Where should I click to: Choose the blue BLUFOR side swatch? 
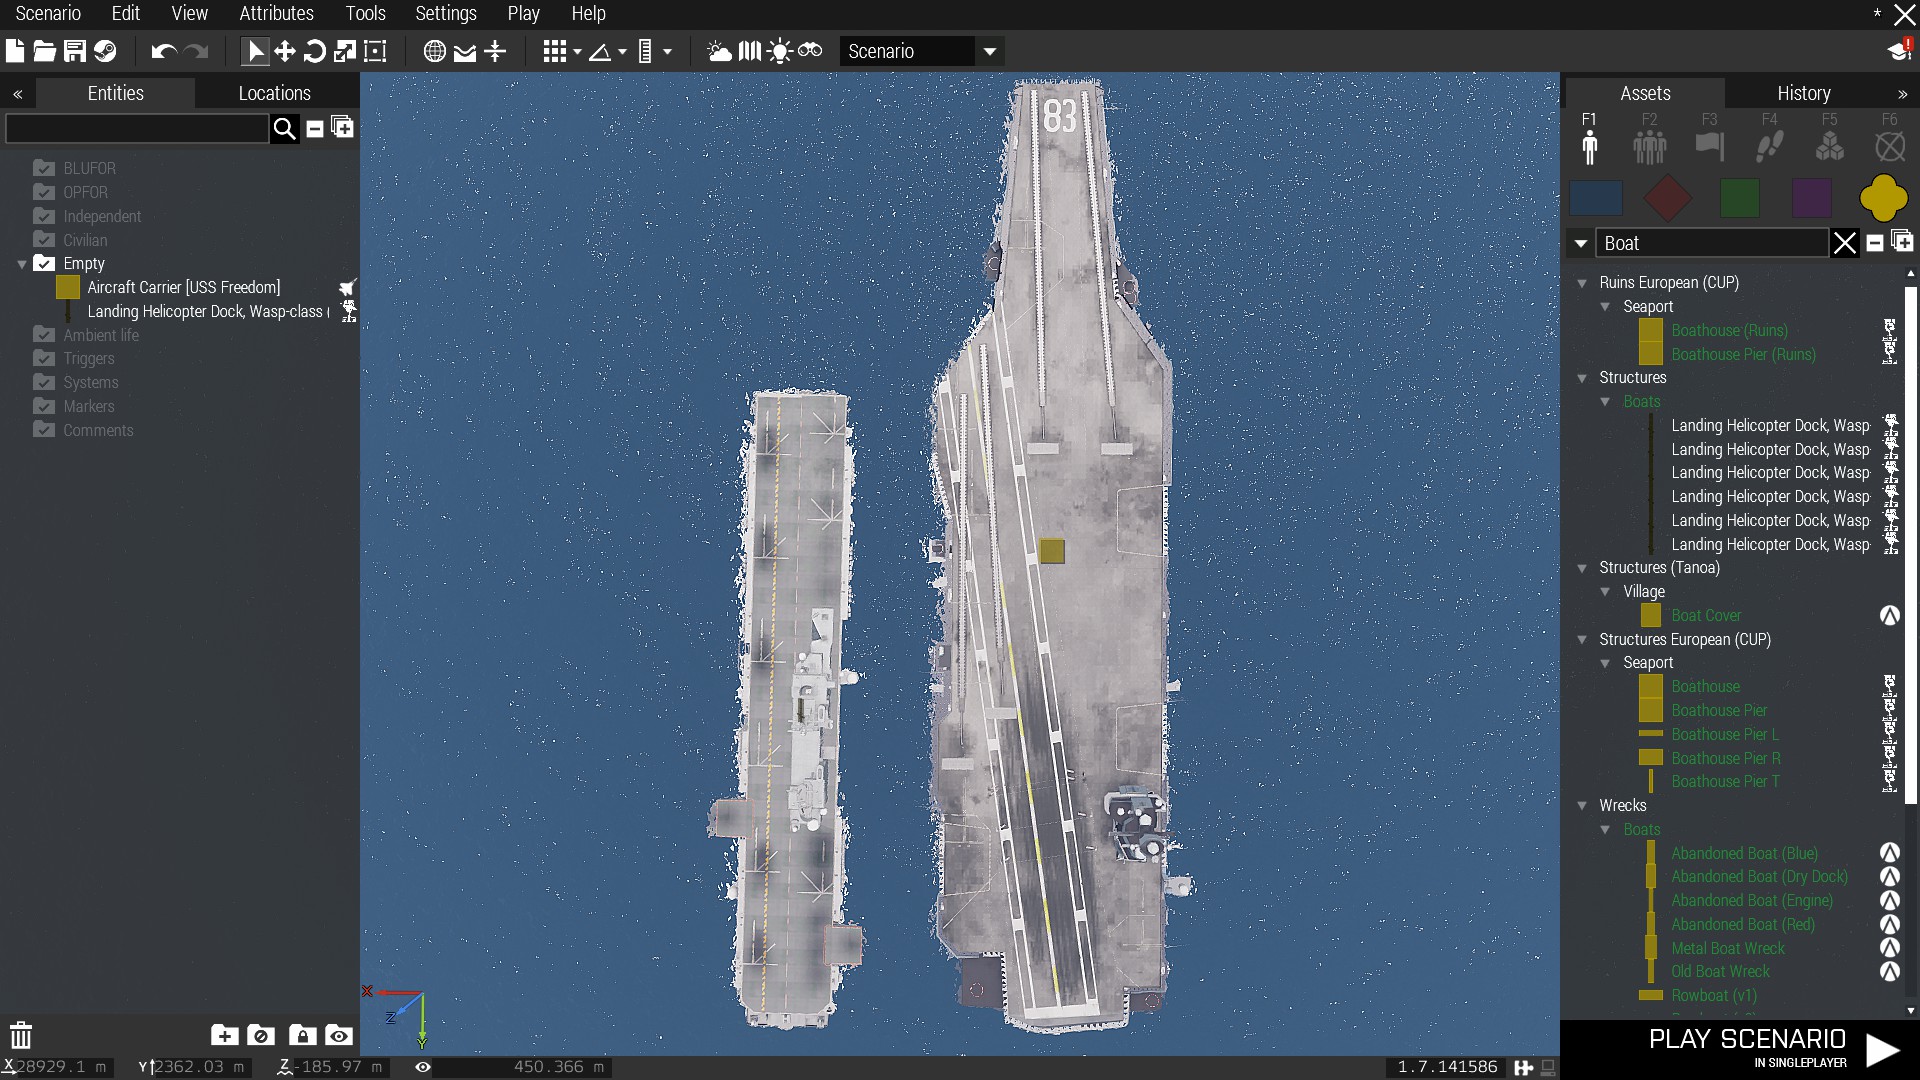pyautogui.click(x=1596, y=198)
